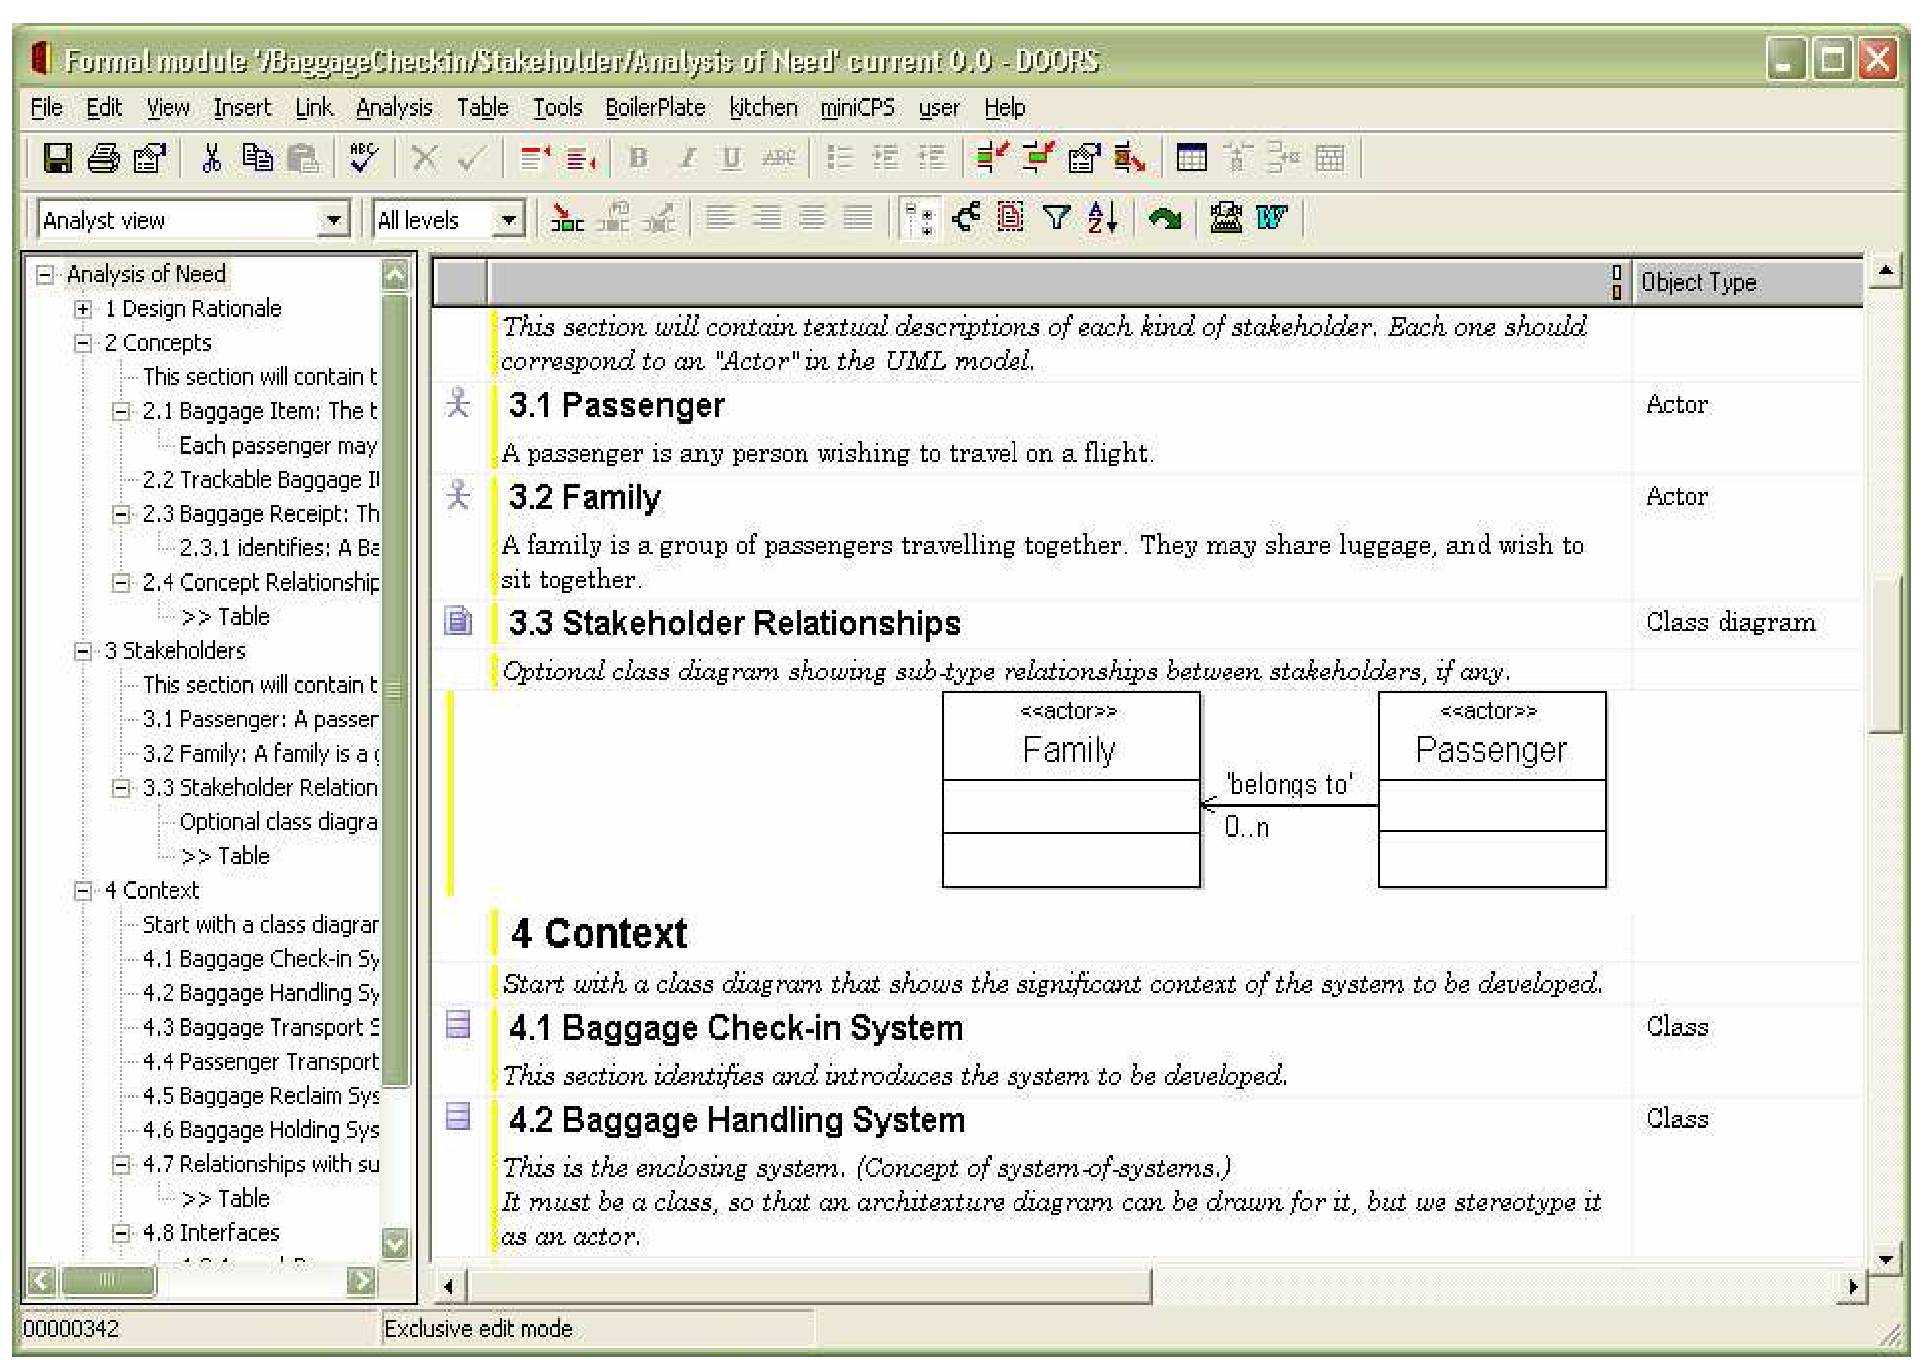Run the ABC spell check

click(363, 158)
